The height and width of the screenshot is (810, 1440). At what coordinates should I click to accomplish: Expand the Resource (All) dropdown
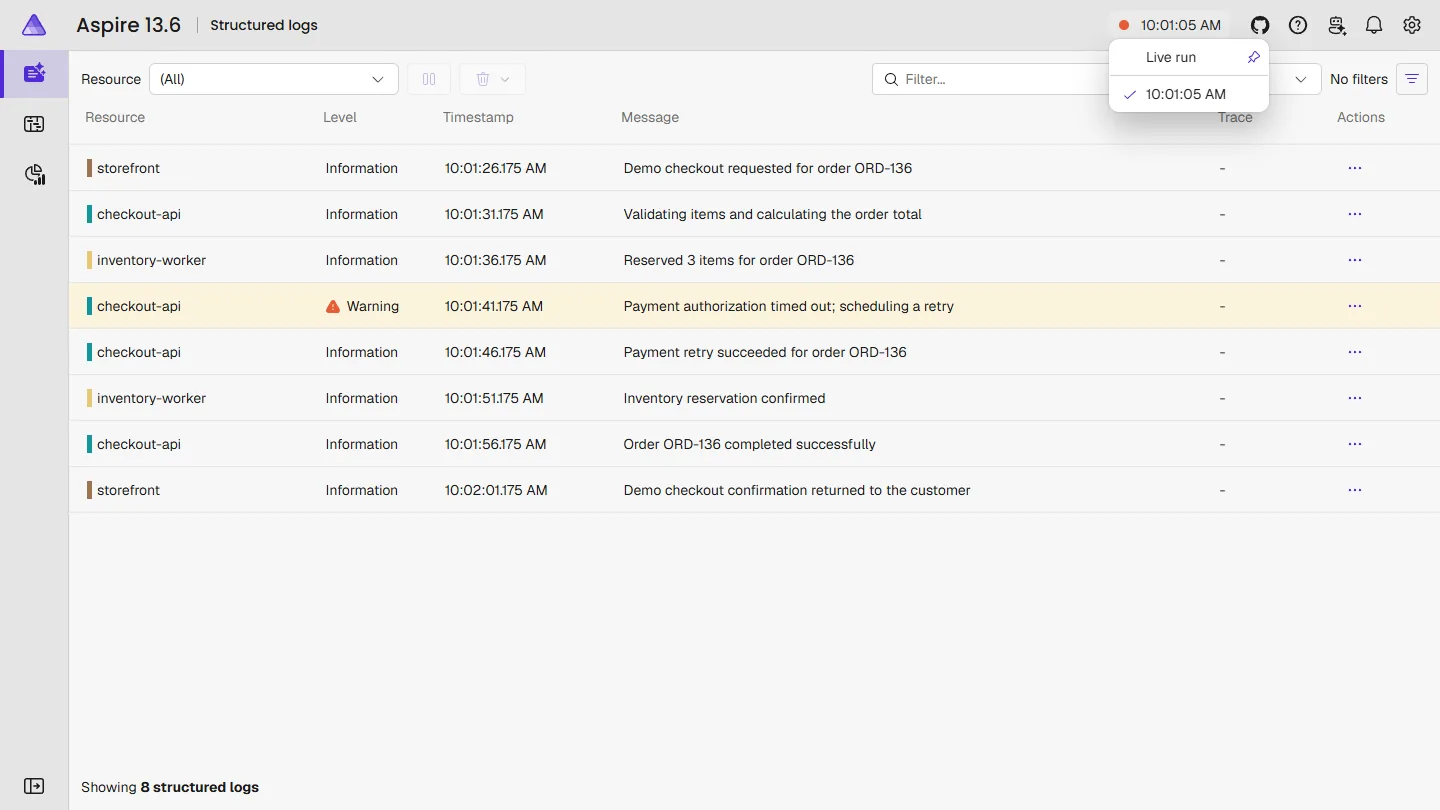click(x=274, y=79)
